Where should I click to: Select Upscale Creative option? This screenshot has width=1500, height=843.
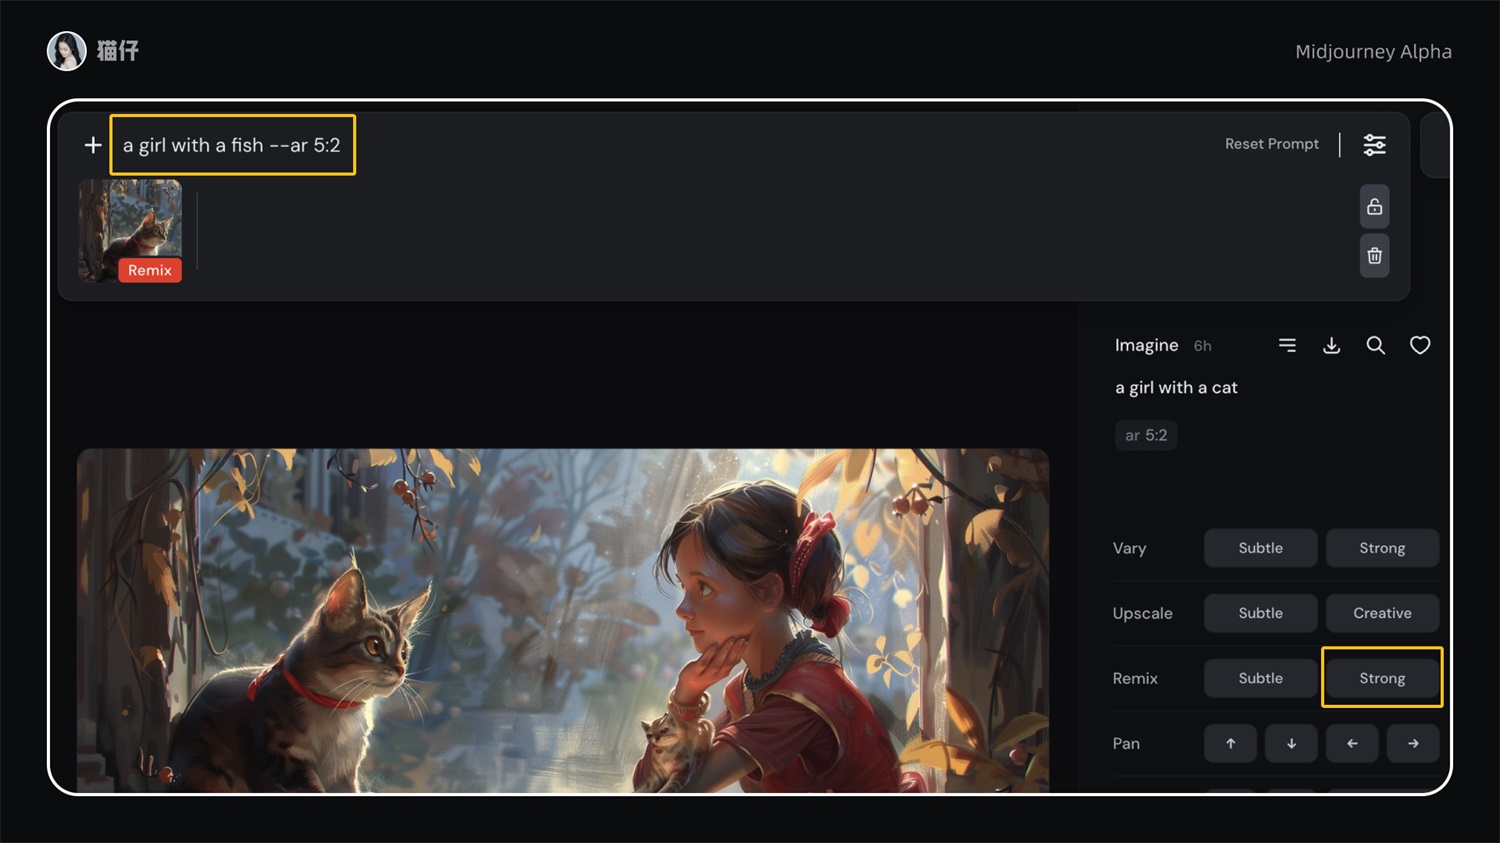1383,613
